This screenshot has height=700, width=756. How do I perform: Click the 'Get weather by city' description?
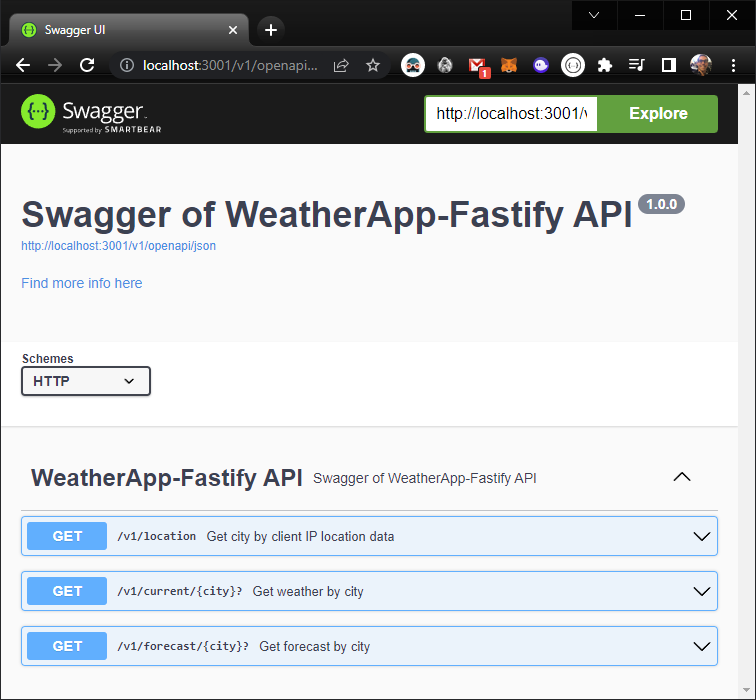[x=308, y=591]
